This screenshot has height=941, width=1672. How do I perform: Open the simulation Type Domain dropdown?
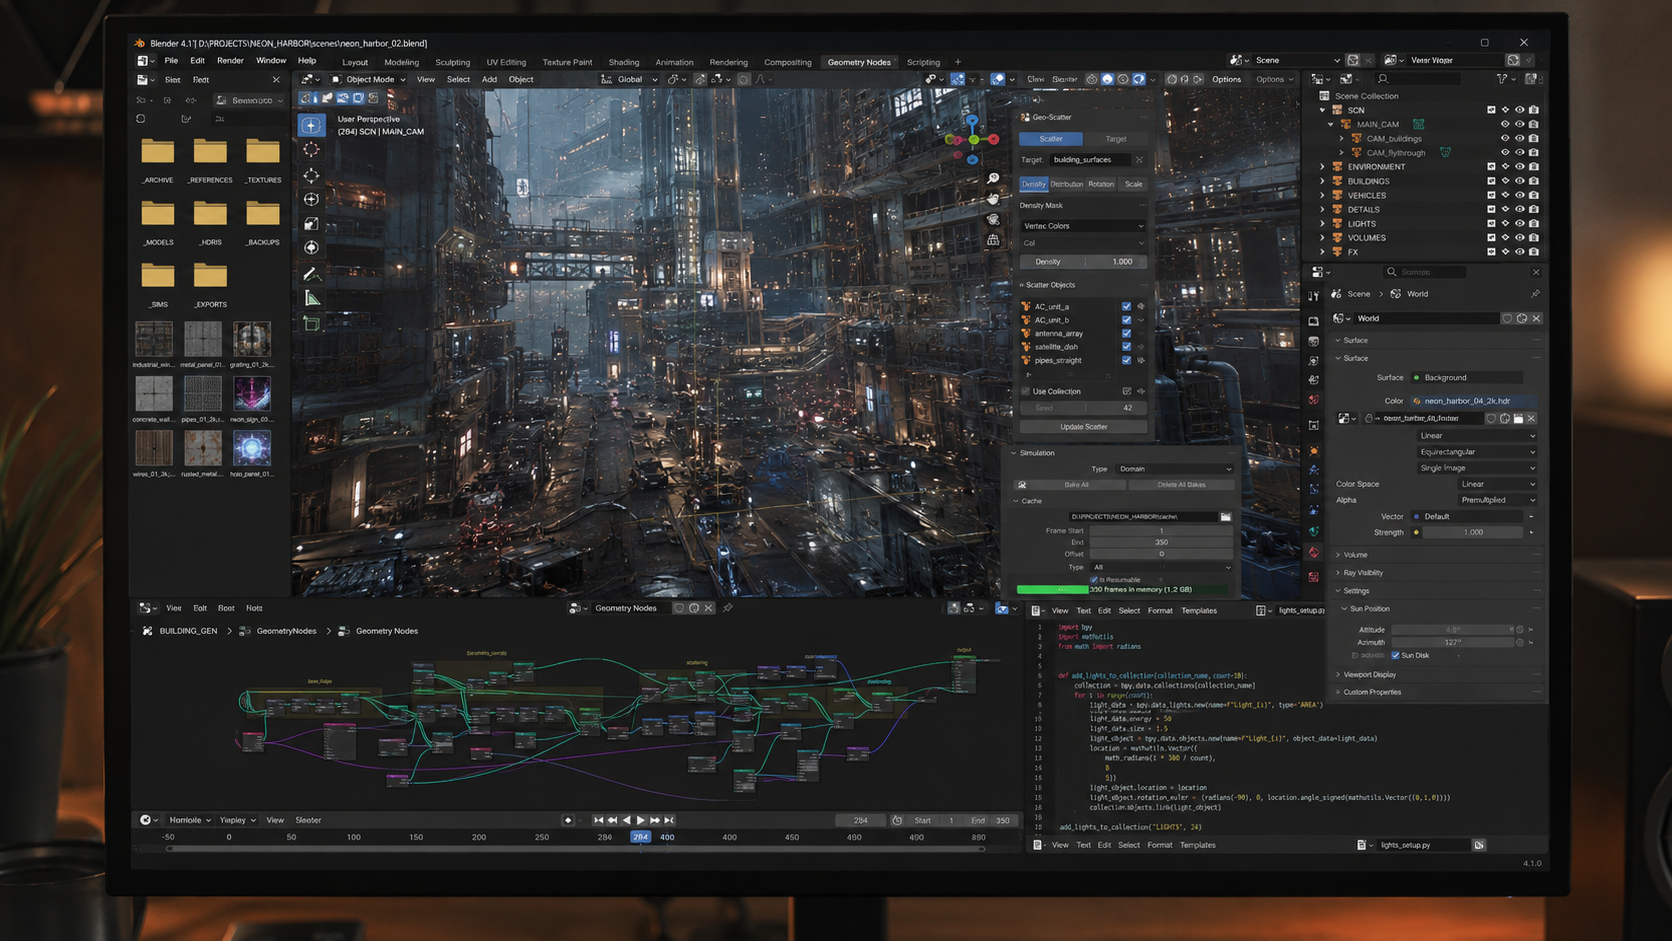point(1174,469)
